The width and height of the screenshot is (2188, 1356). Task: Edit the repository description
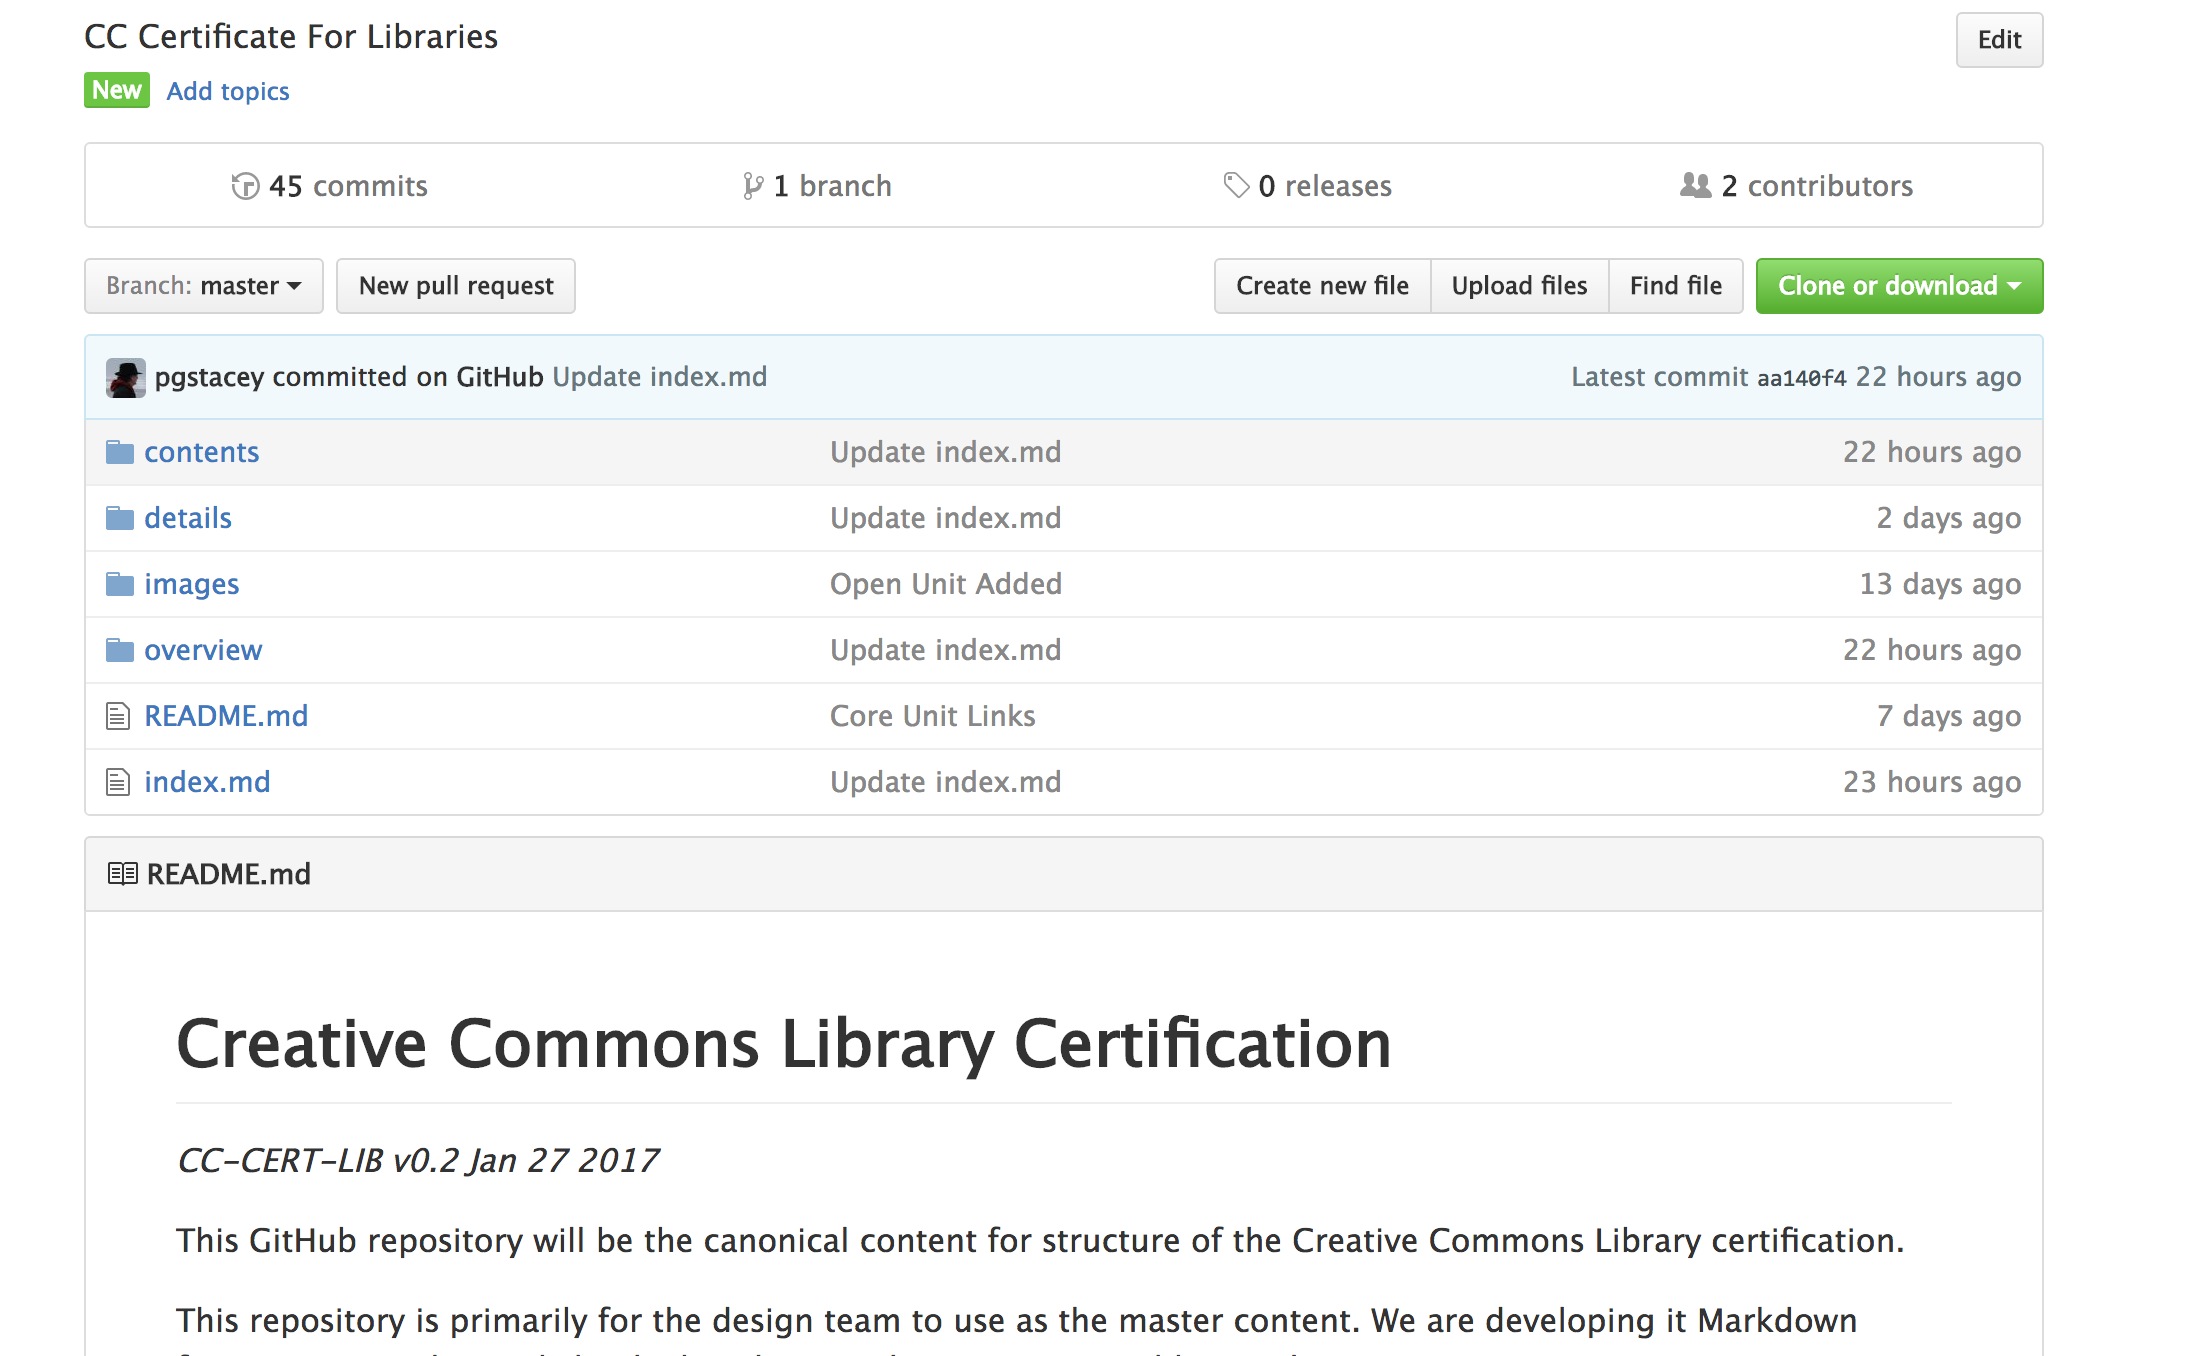click(1999, 40)
